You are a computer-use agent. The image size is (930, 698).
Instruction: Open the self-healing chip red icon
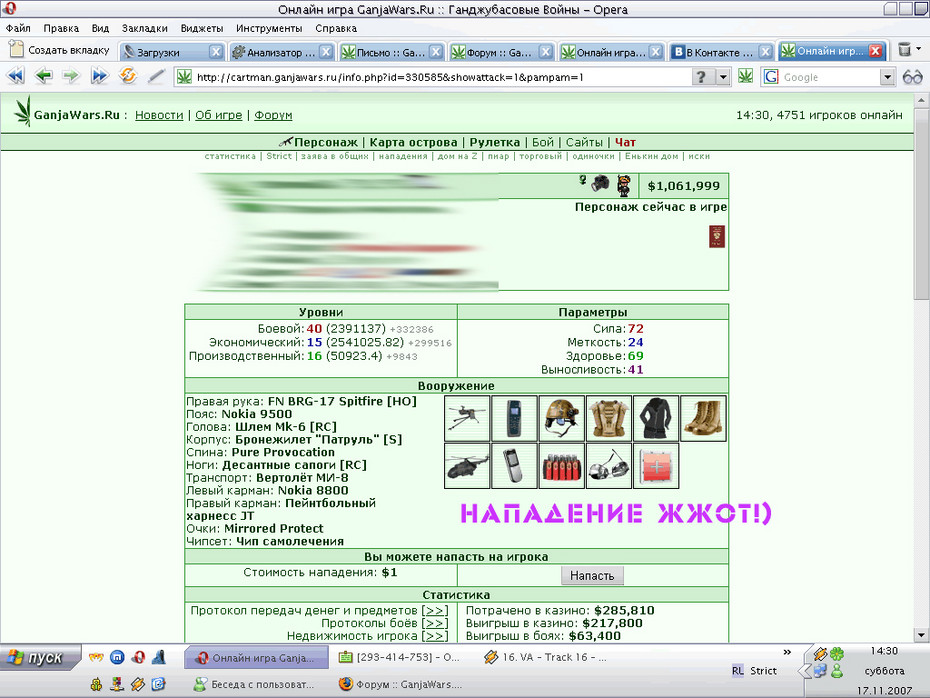[656, 466]
